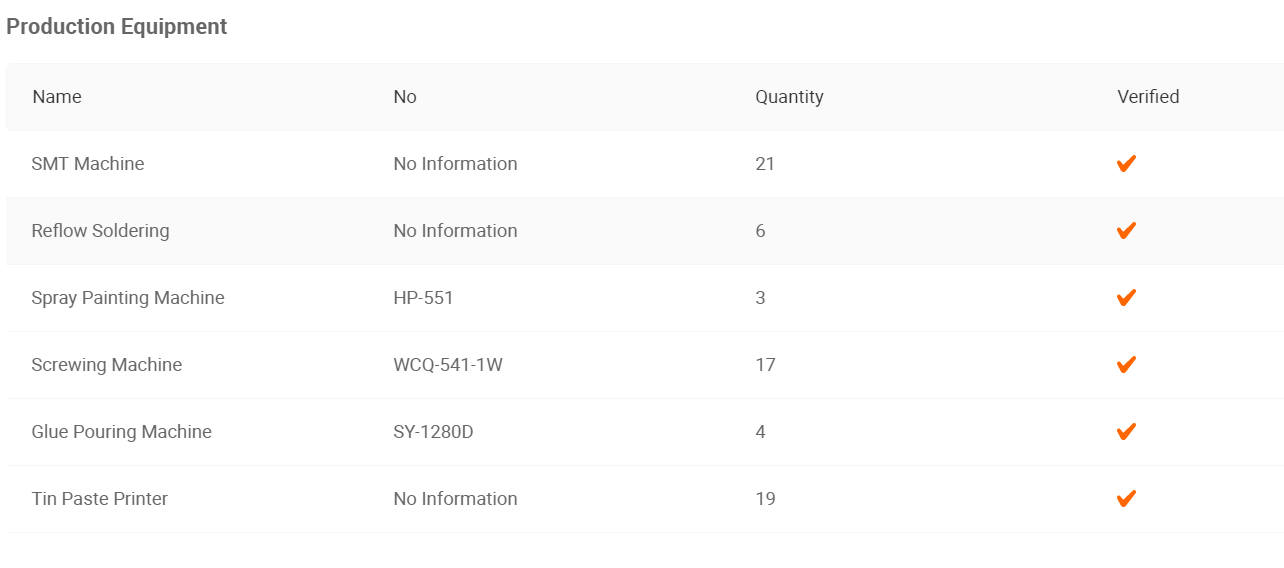Click the Production Equipment heading
The image size is (1284, 568).
pyautogui.click(x=117, y=27)
